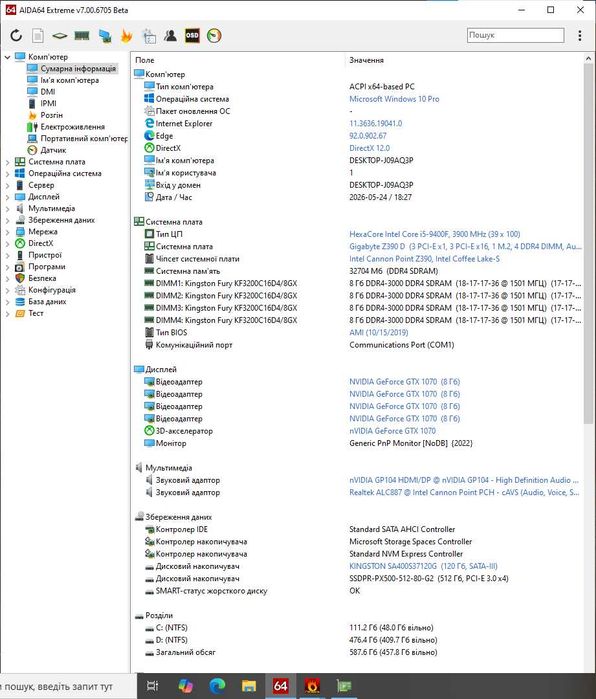Open the Gigabyte Z390 D link

(465, 247)
